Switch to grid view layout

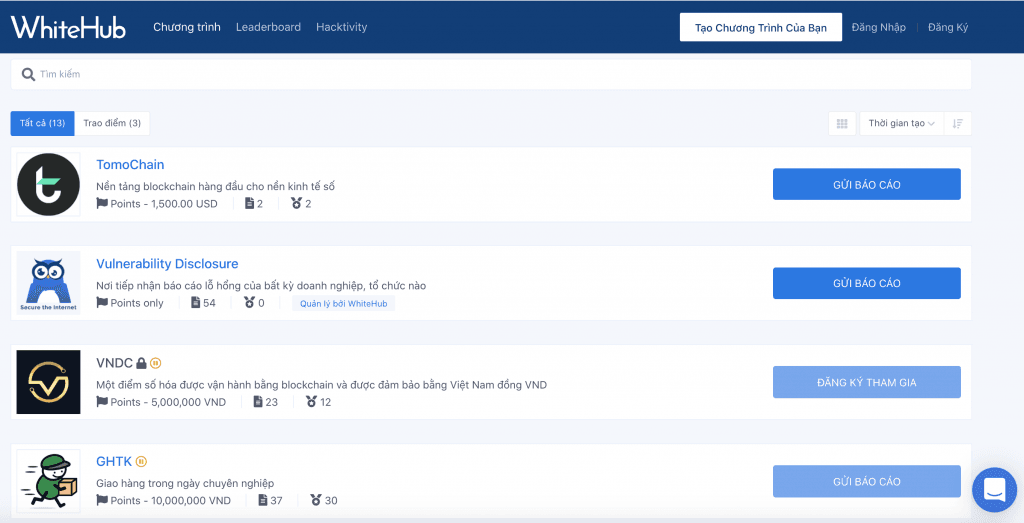pos(842,123)
